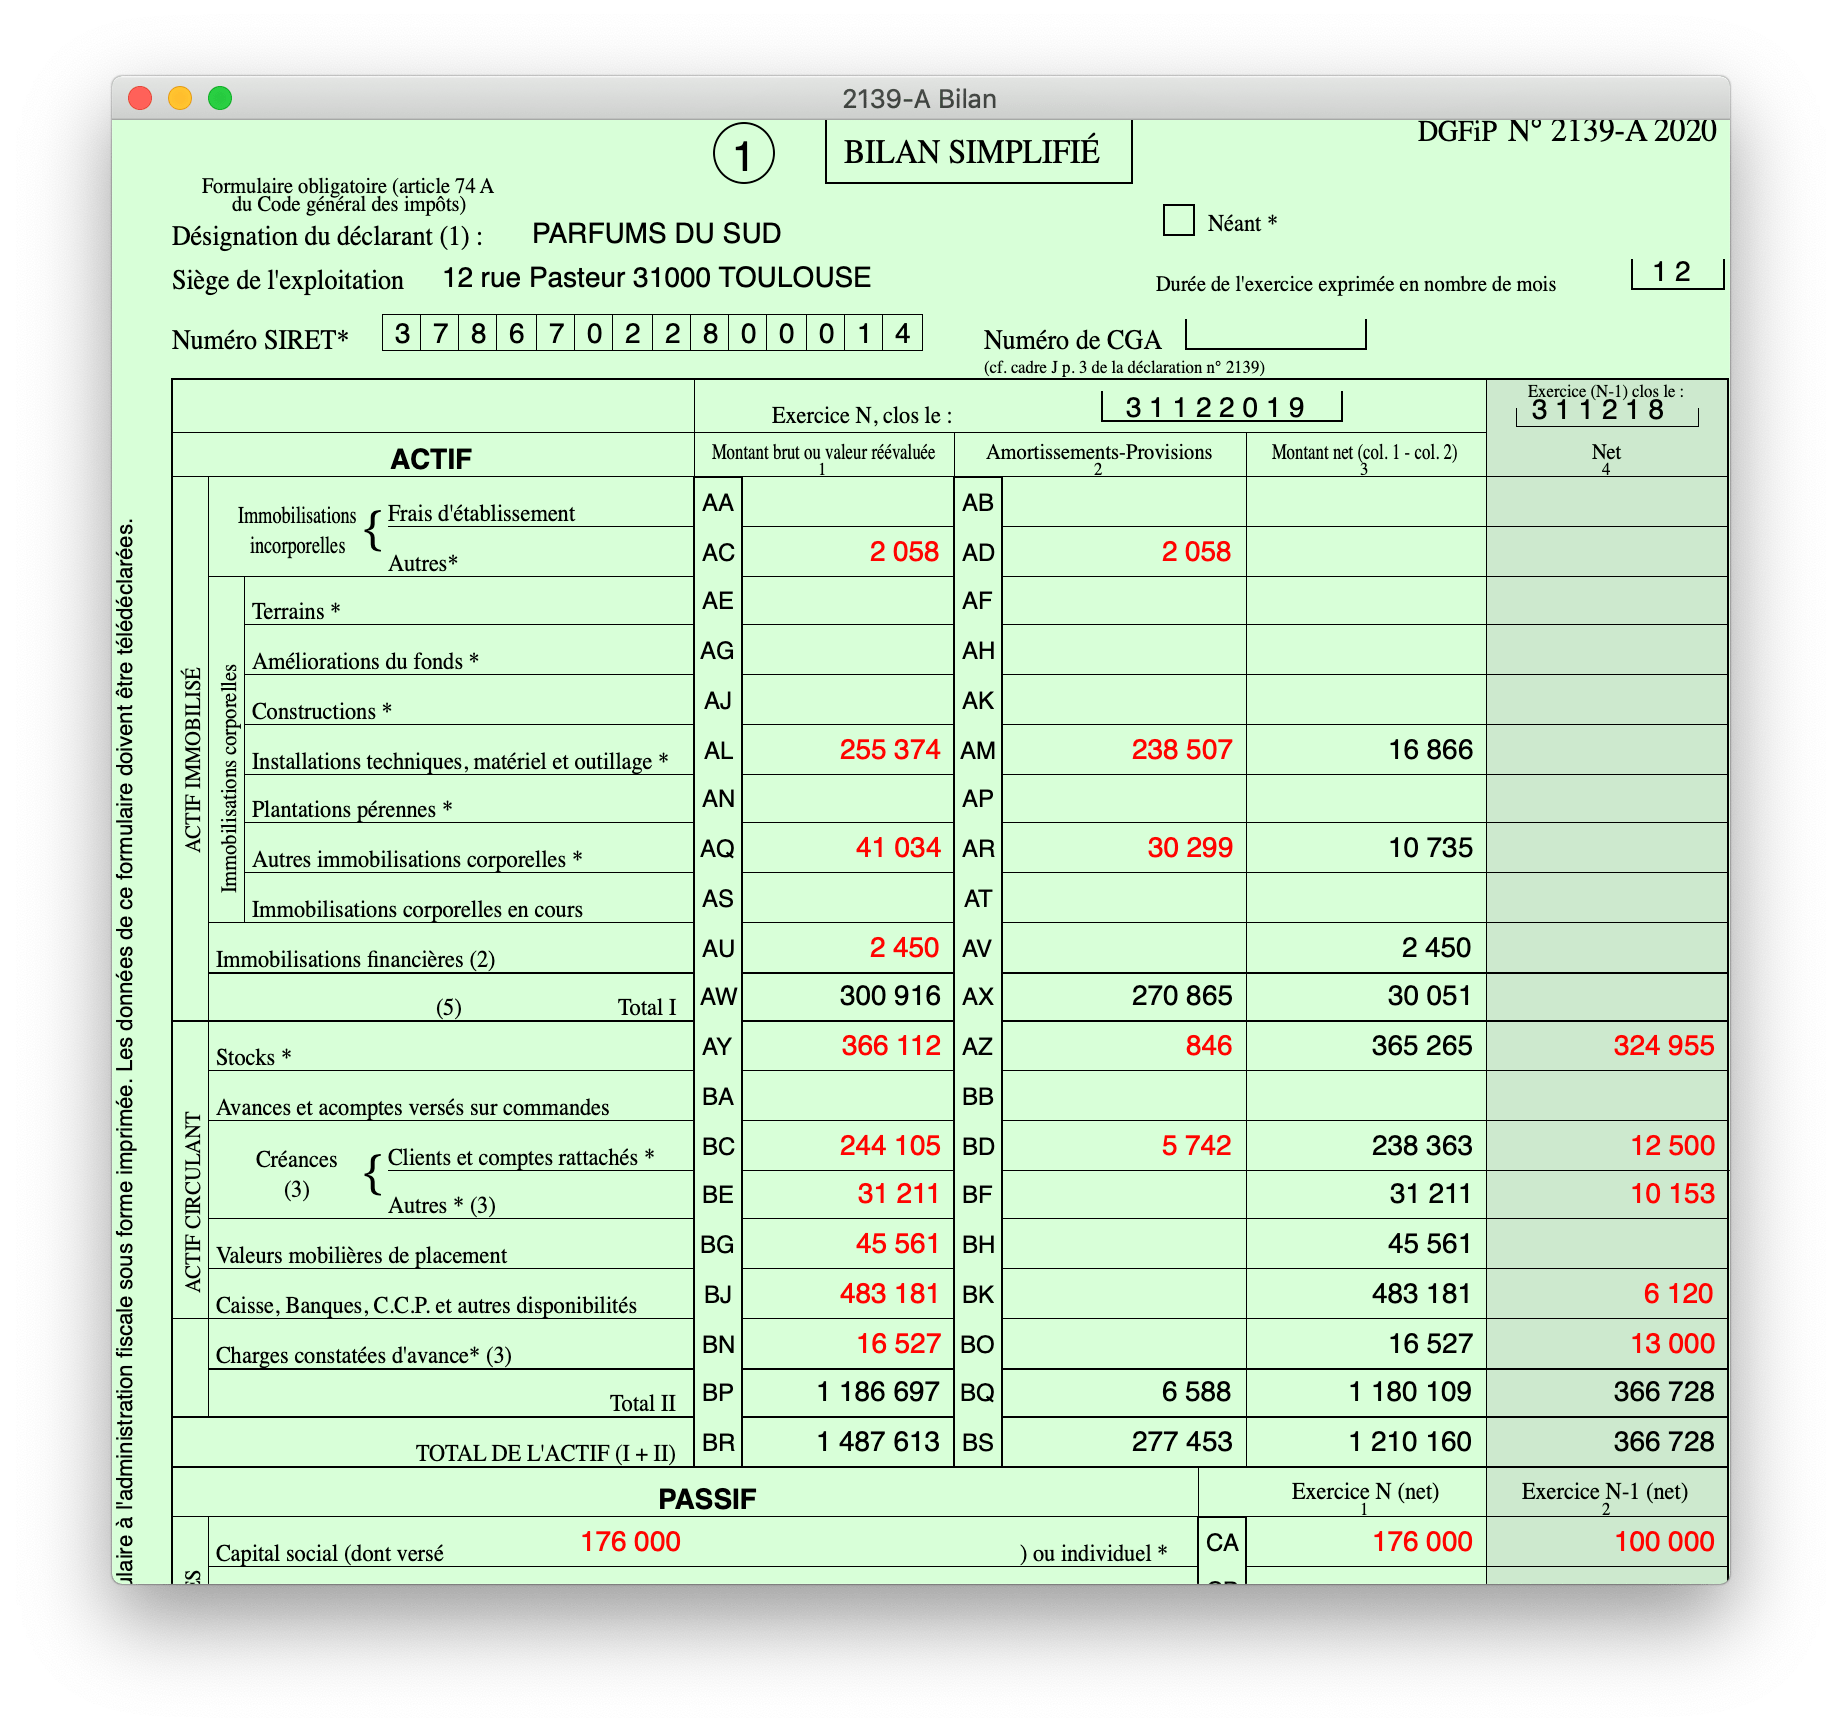
Task: Minimize the 2139-A Bilan window
Action: [180, 98]
